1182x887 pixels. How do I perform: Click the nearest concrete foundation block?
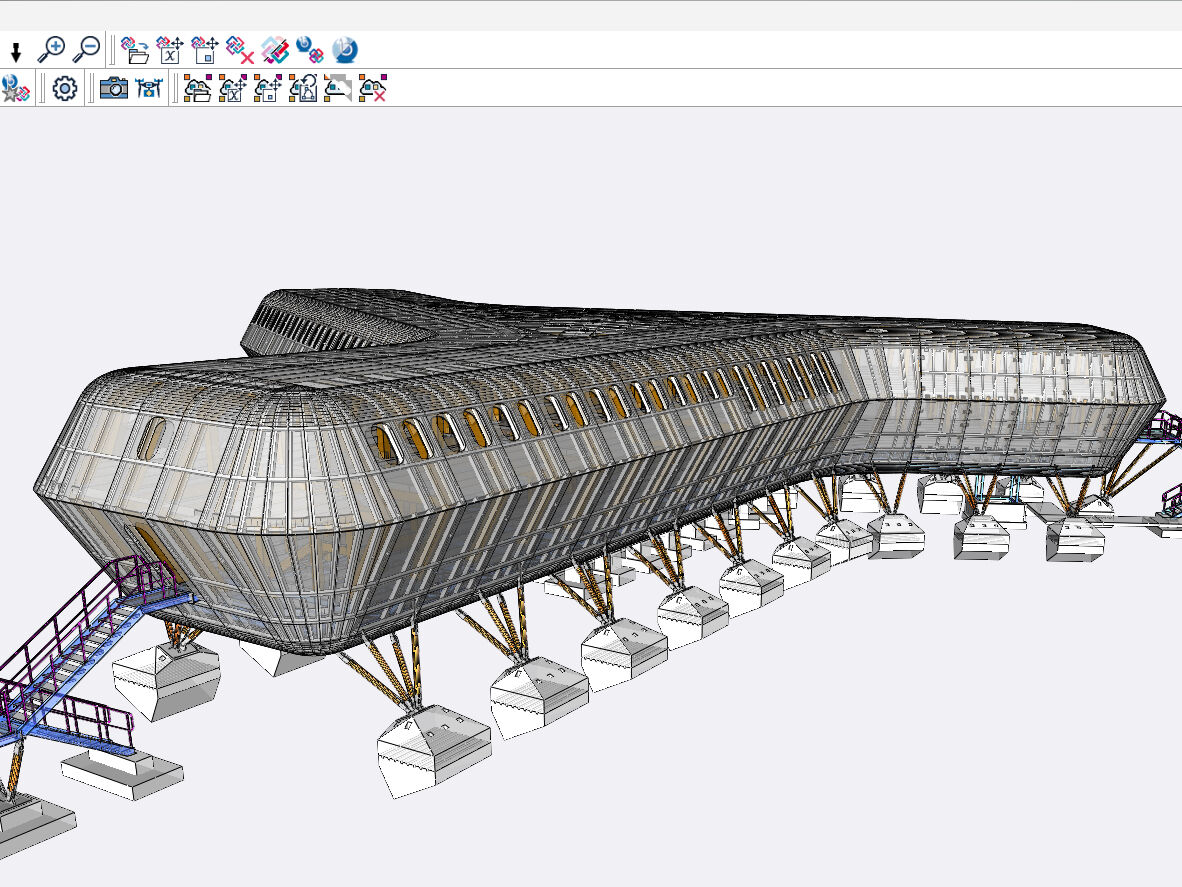pos(433,750)
